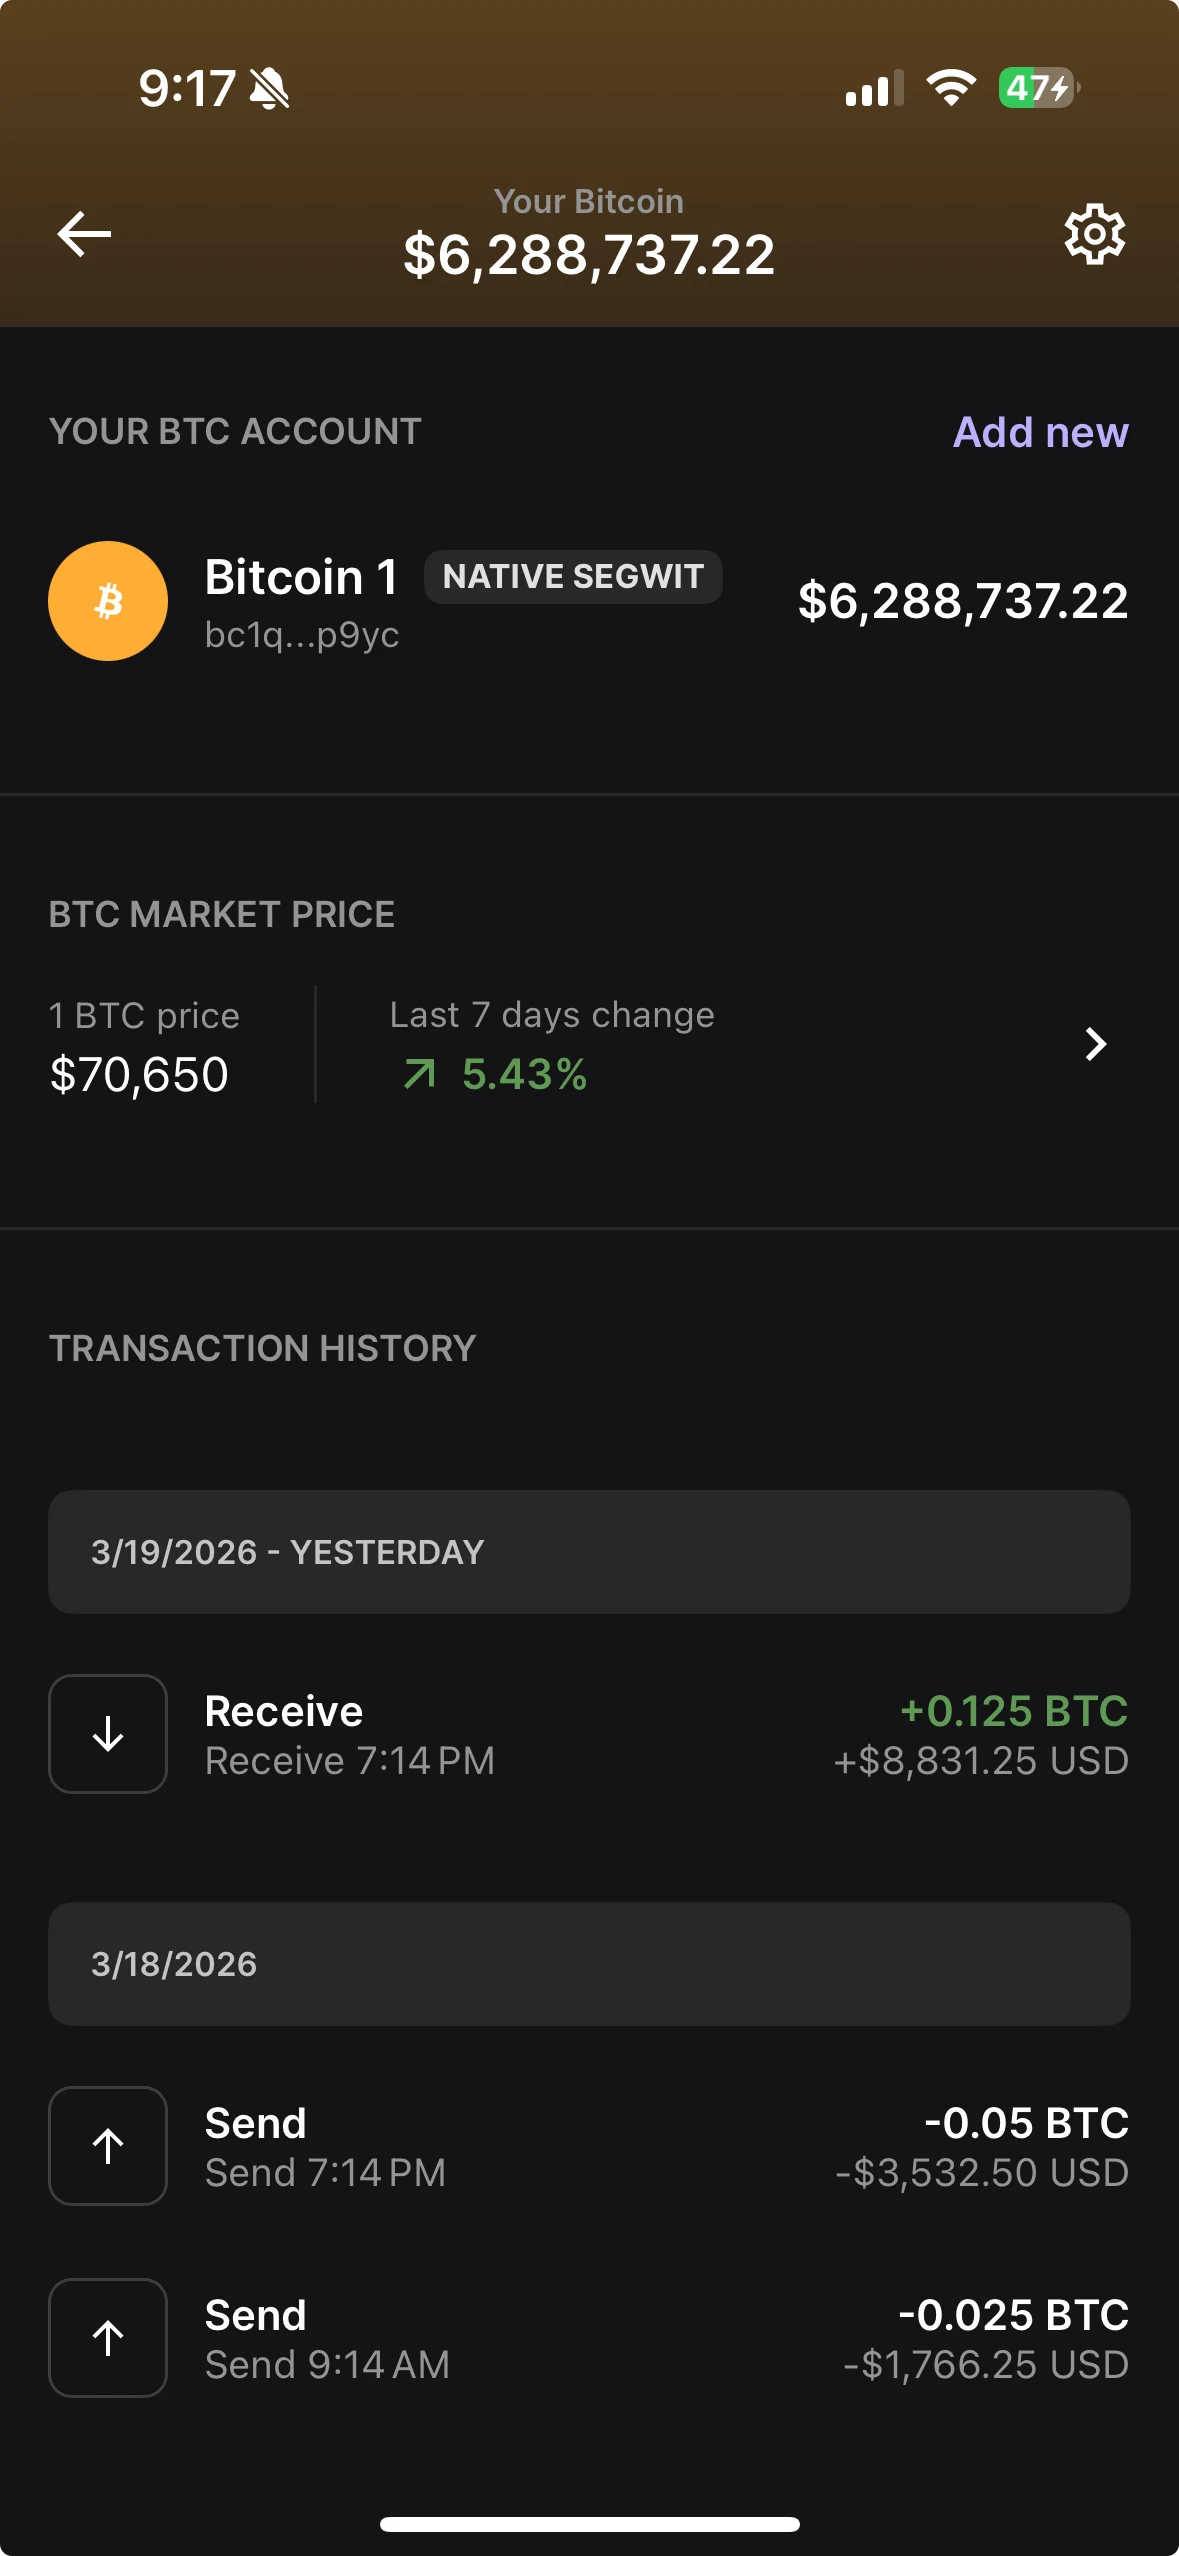The width and height of the screenshot is (1179, 2556).
Task: Tap the Receive down-arrow icon
Action: click(x=108, y=1734)
